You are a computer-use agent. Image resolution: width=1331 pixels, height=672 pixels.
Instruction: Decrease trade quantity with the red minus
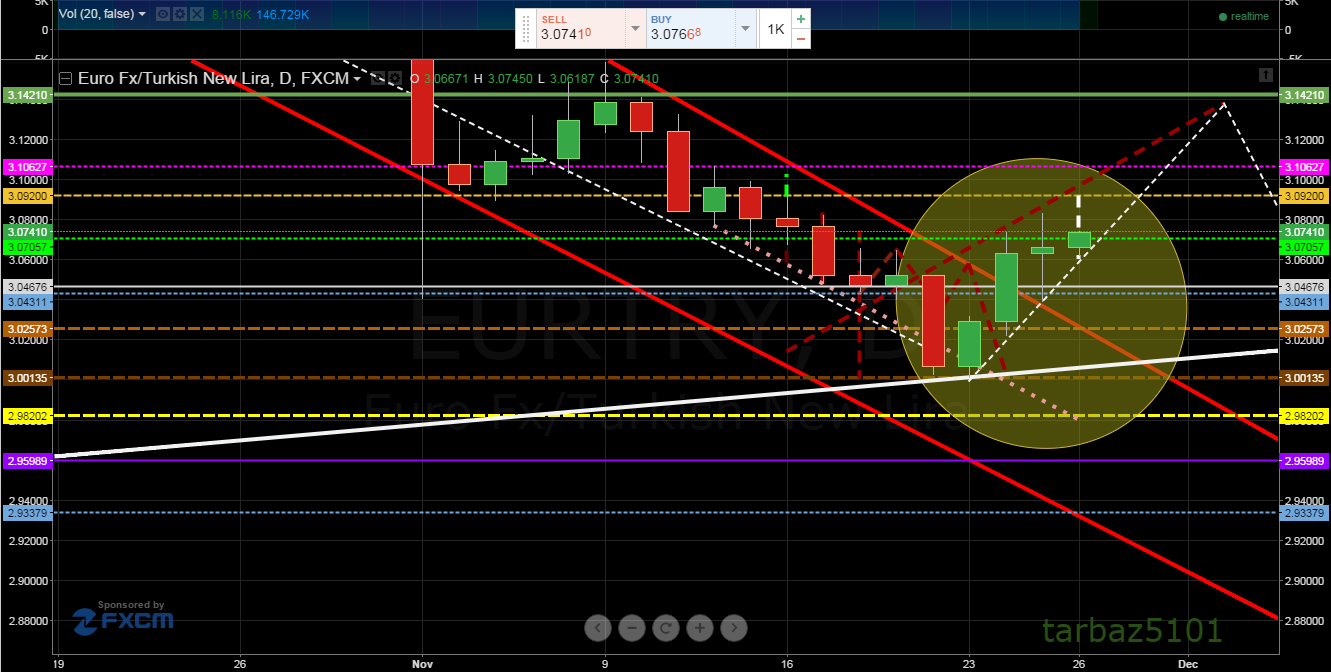pyautogui.click(x=800, y=38)
